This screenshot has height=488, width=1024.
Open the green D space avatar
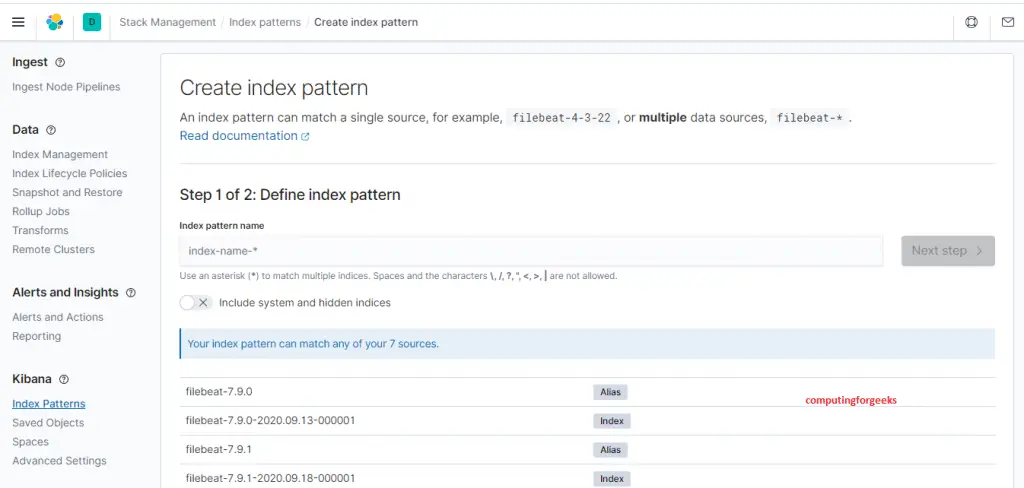(x=92, y=22)
